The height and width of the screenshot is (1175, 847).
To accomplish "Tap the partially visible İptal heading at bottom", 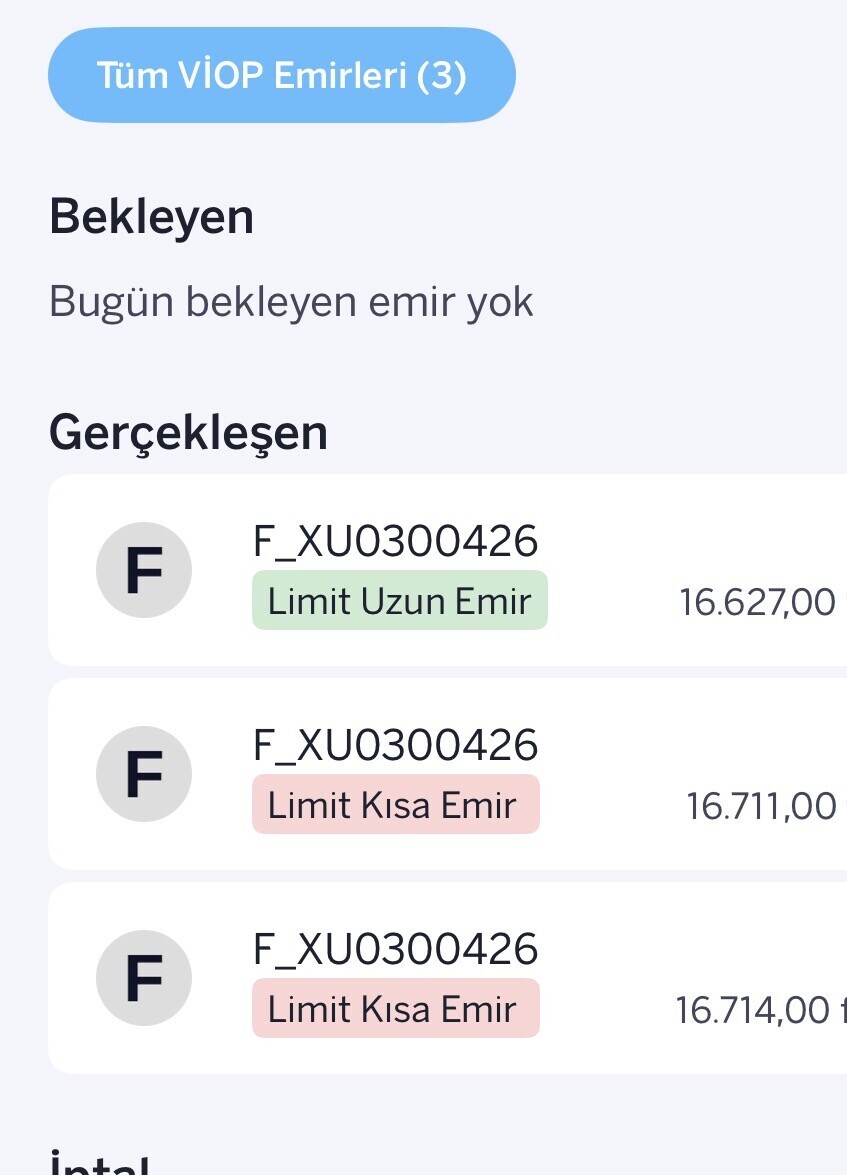I will [x=100, y=1164].
